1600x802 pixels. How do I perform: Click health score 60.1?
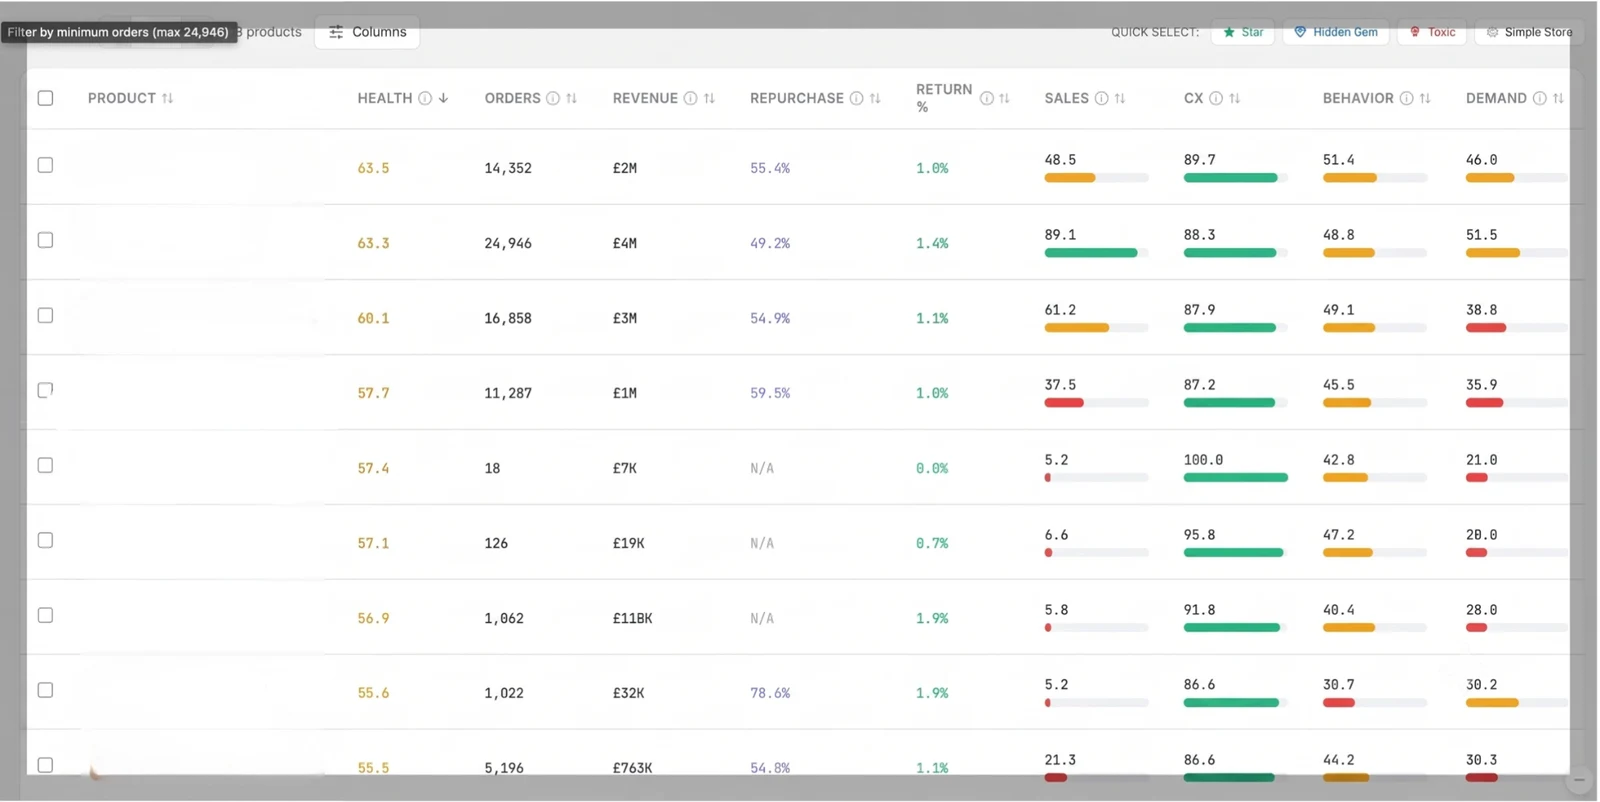click(x=373, y=318)
